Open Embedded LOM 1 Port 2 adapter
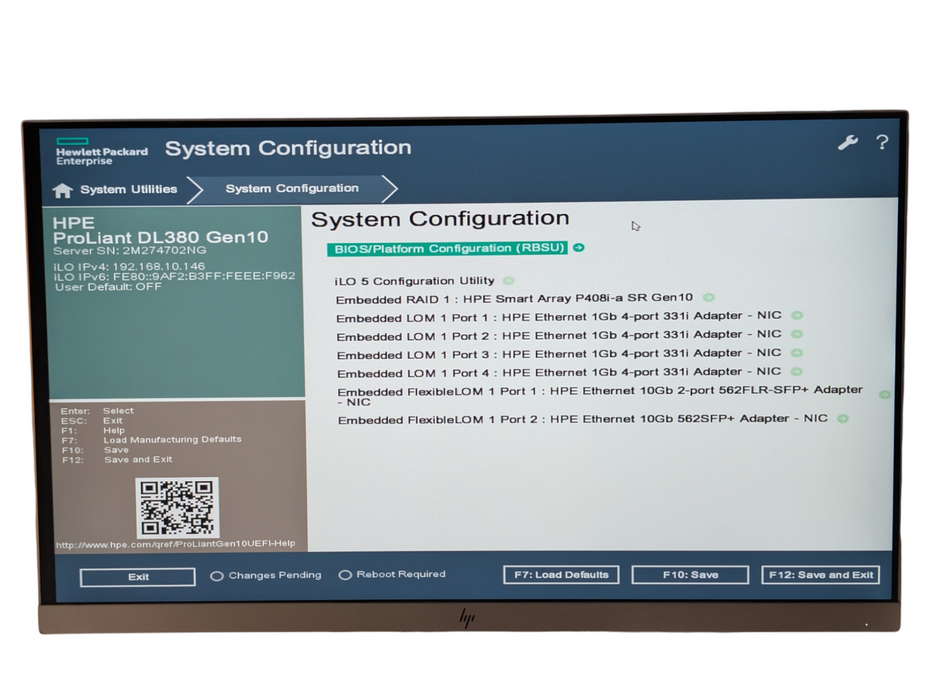Screen dimensions: 930x700 (x=559, y=335)
